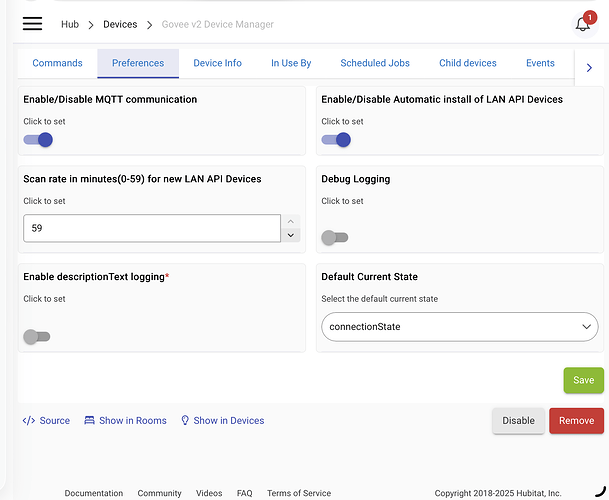Viewport: 609px width, 500px height.
Task: Open the Default Current State dropdown
Action: [x=459, y=327]
